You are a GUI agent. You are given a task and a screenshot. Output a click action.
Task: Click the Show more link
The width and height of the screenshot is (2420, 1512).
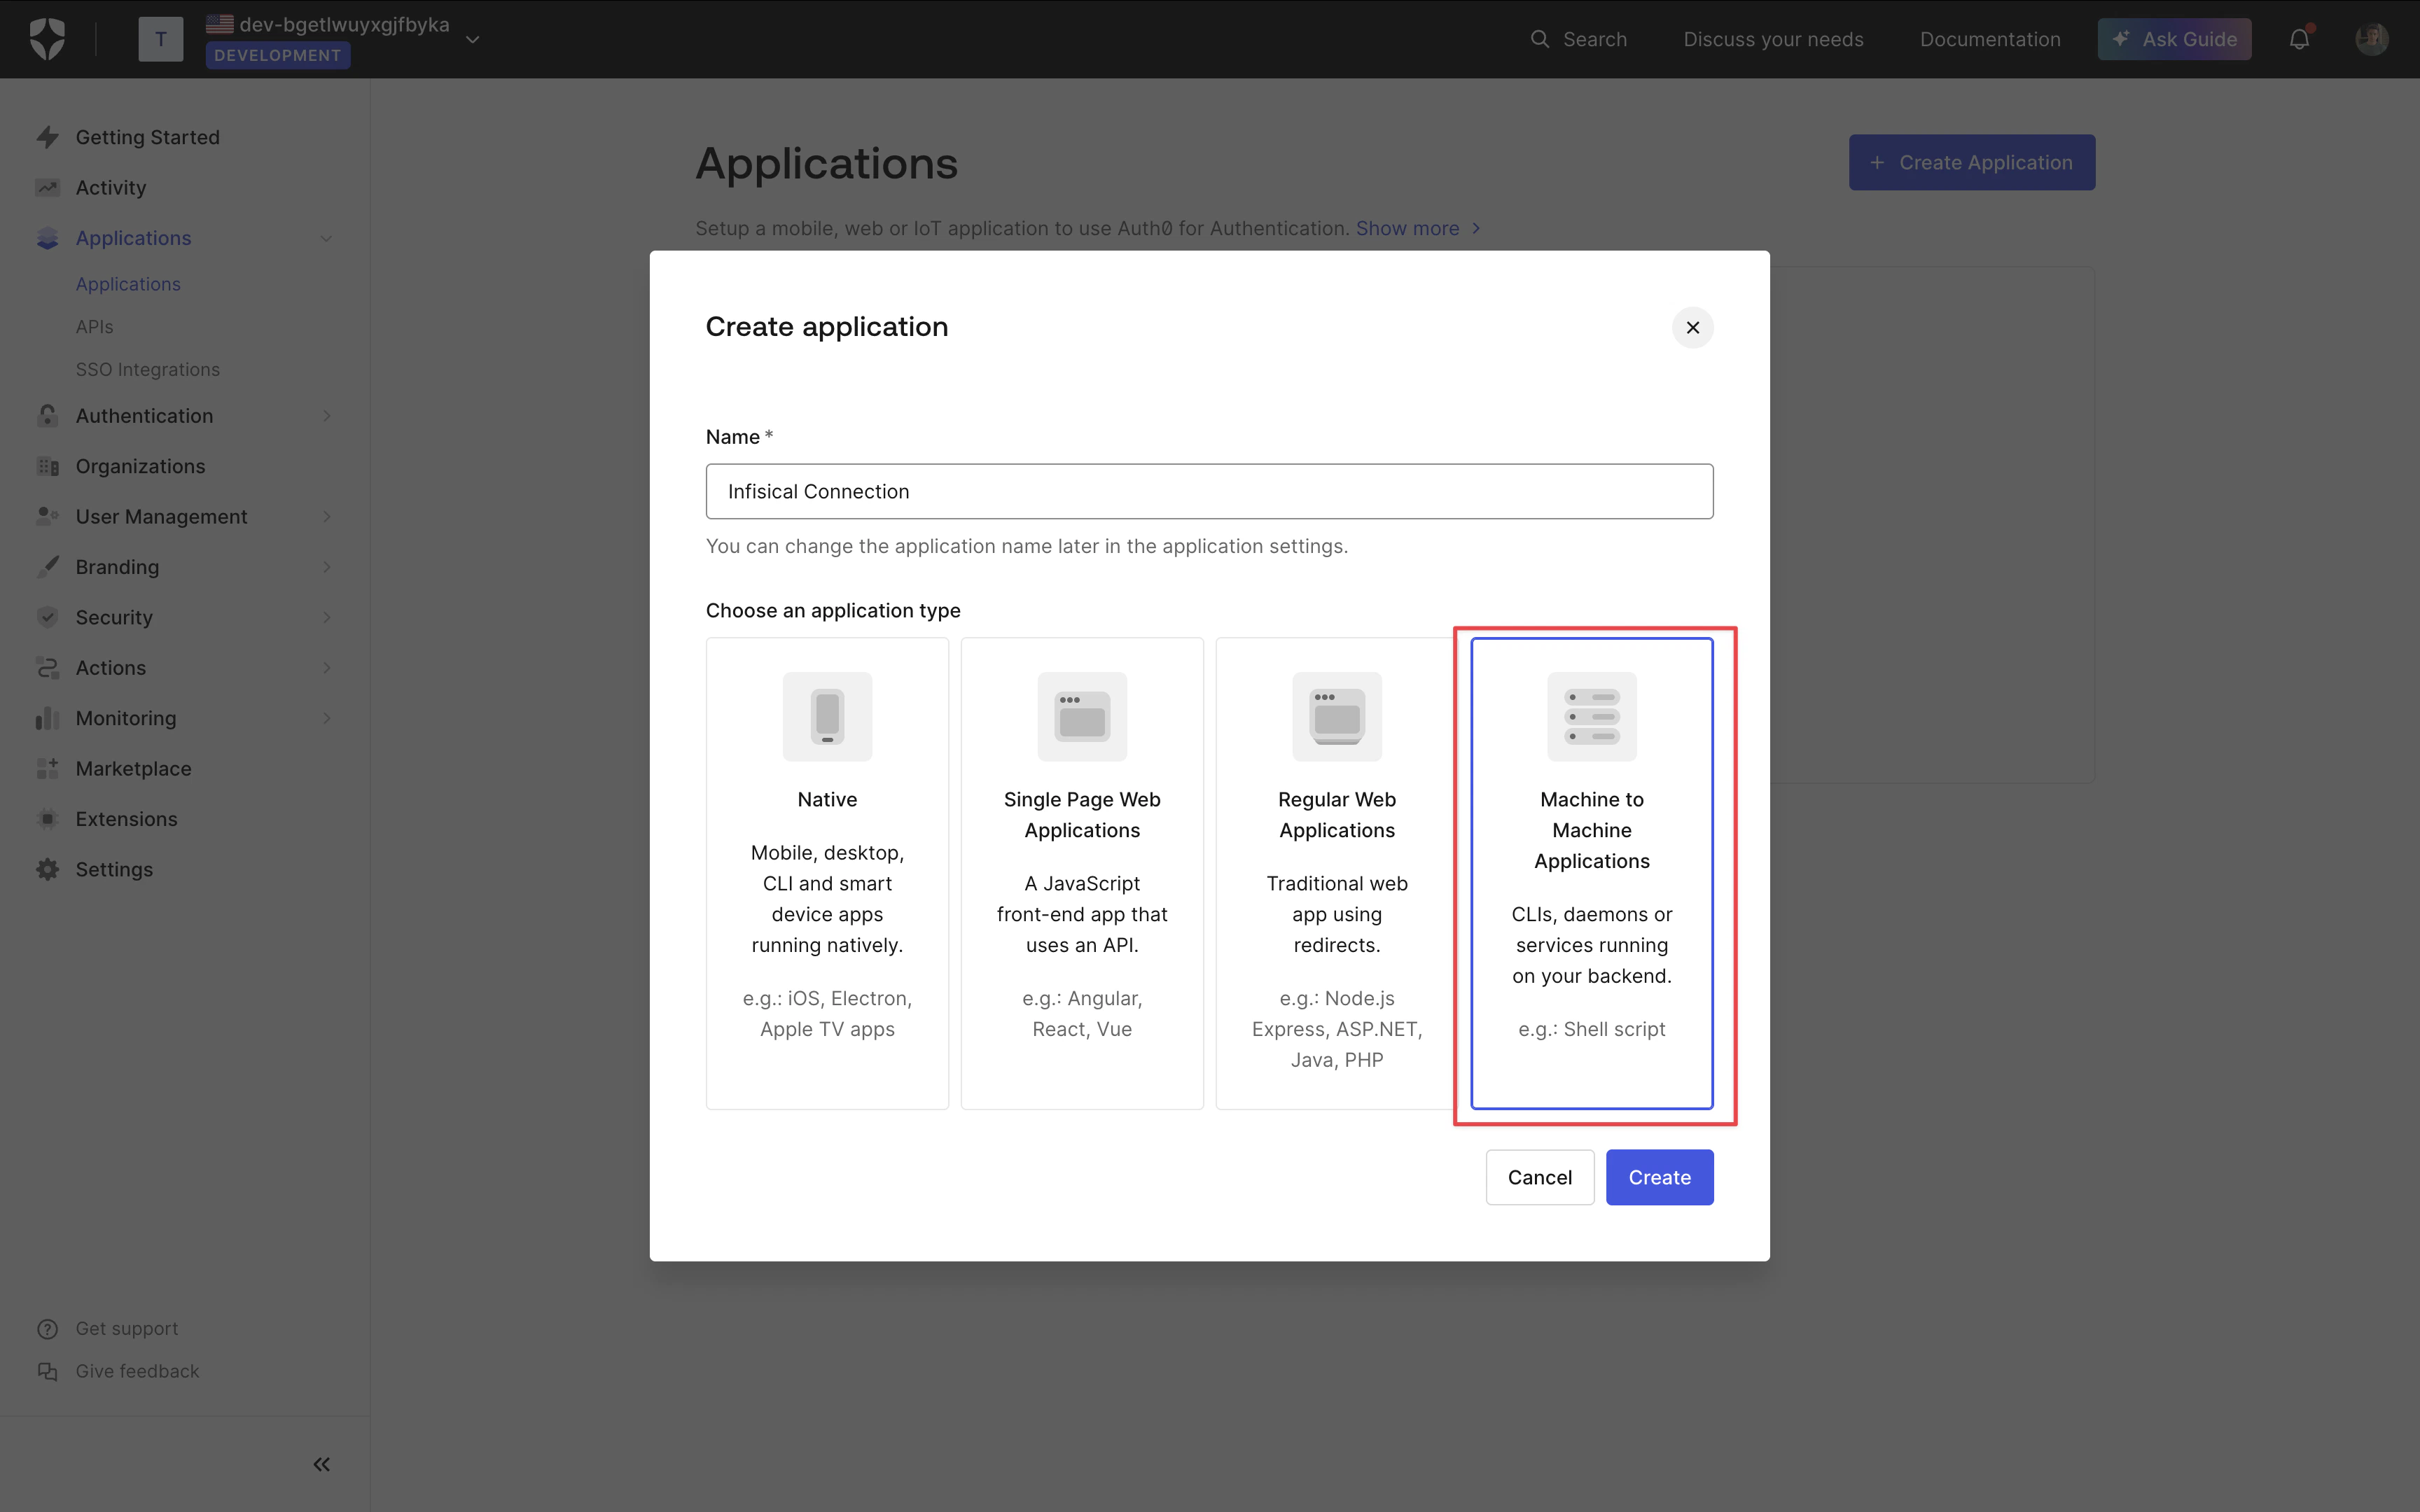(1417, 228)
